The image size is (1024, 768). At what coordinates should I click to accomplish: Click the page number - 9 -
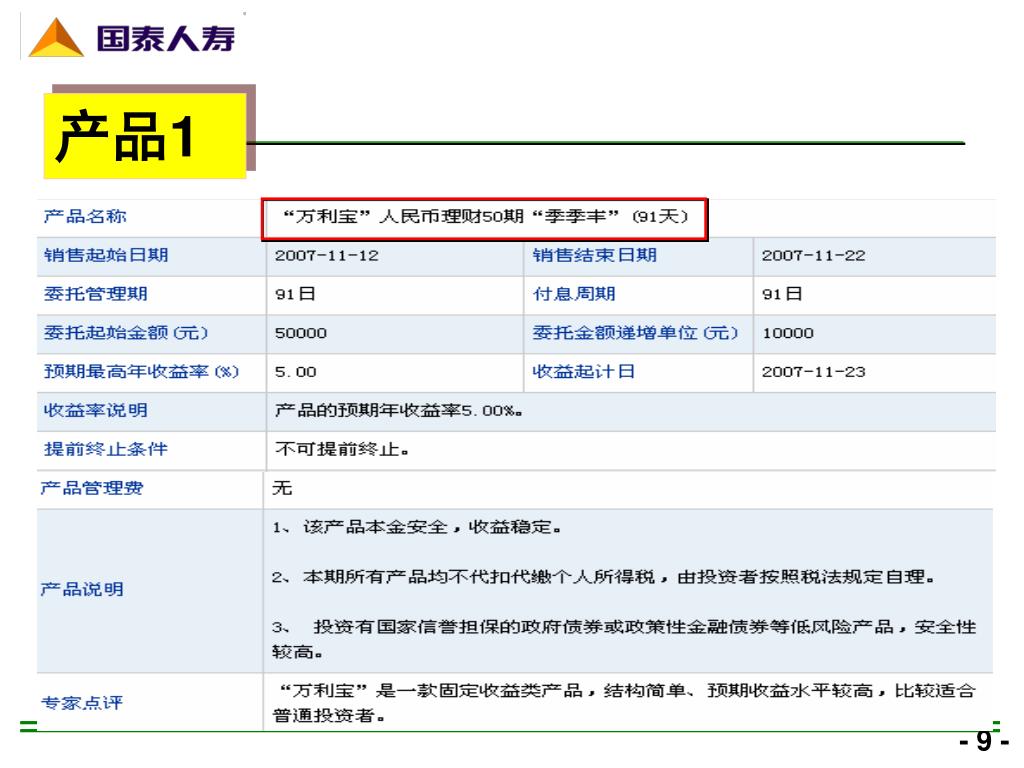984,742
